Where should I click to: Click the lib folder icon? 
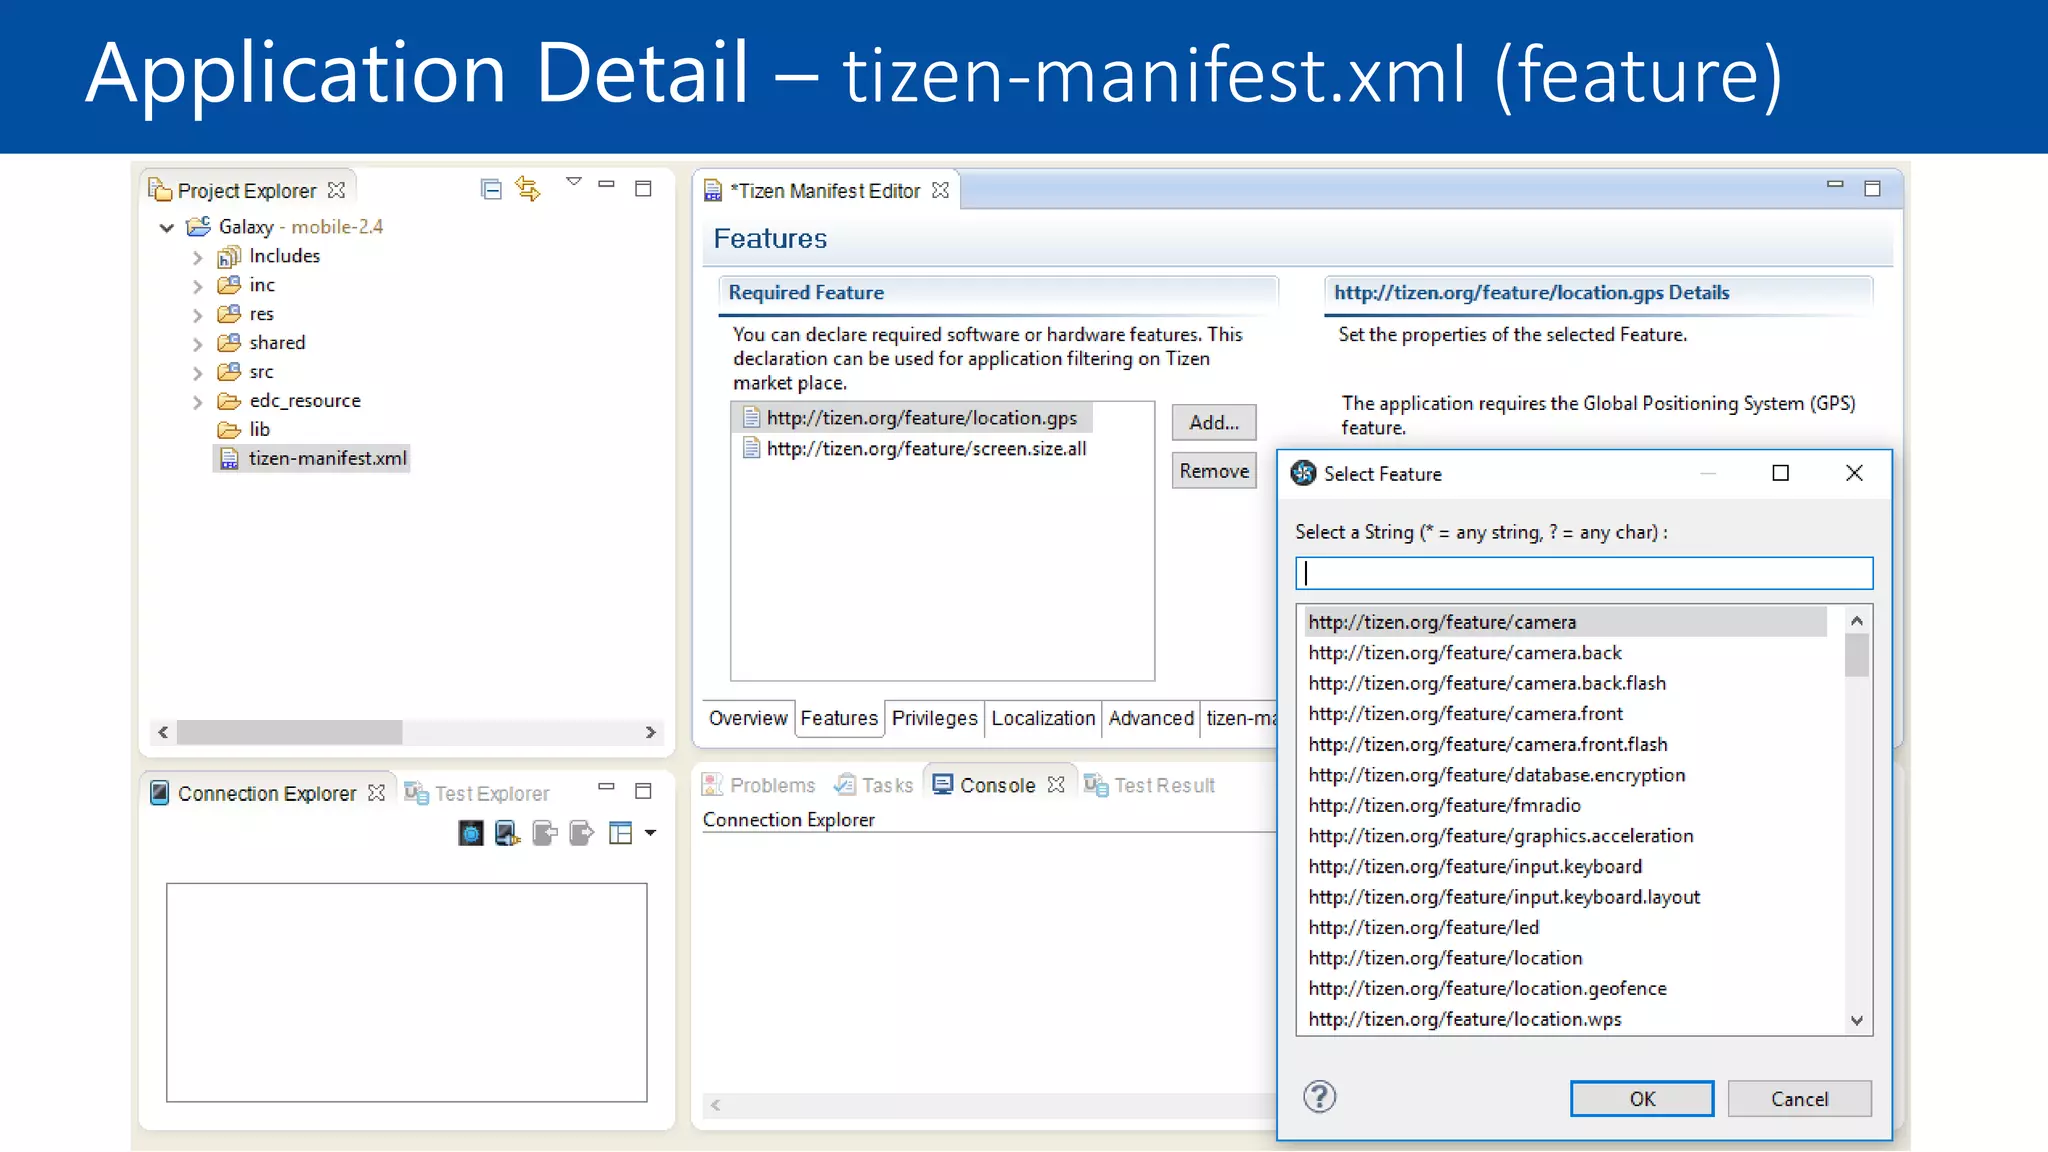pos(229,430)
